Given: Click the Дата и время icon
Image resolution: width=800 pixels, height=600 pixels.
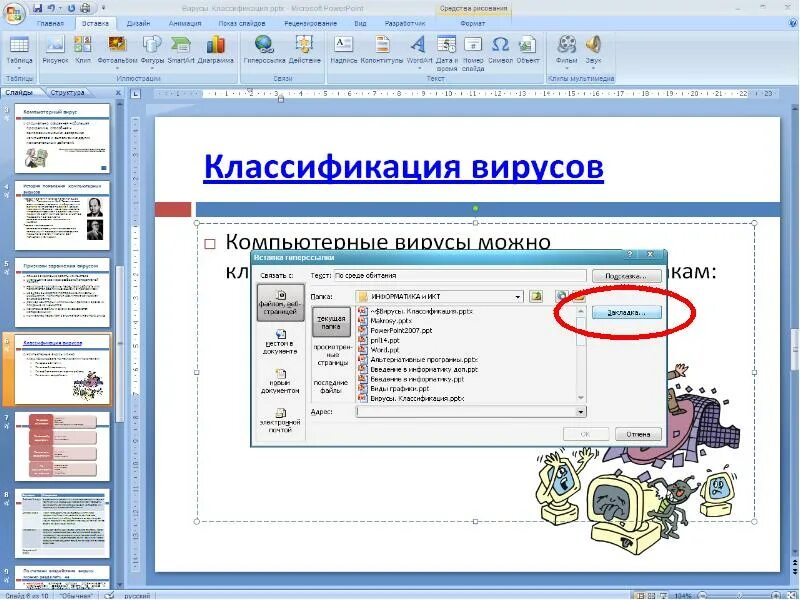Looking at the screenshot, I should click(447, 54).
